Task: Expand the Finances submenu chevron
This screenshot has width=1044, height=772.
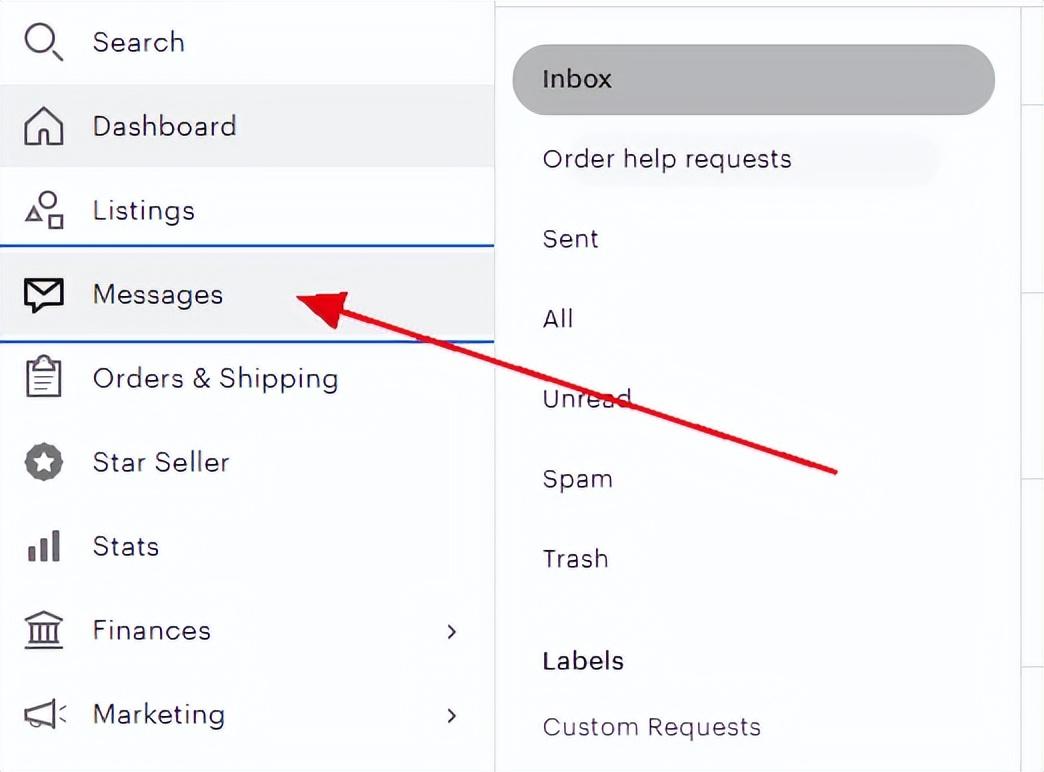Action: 452,631
